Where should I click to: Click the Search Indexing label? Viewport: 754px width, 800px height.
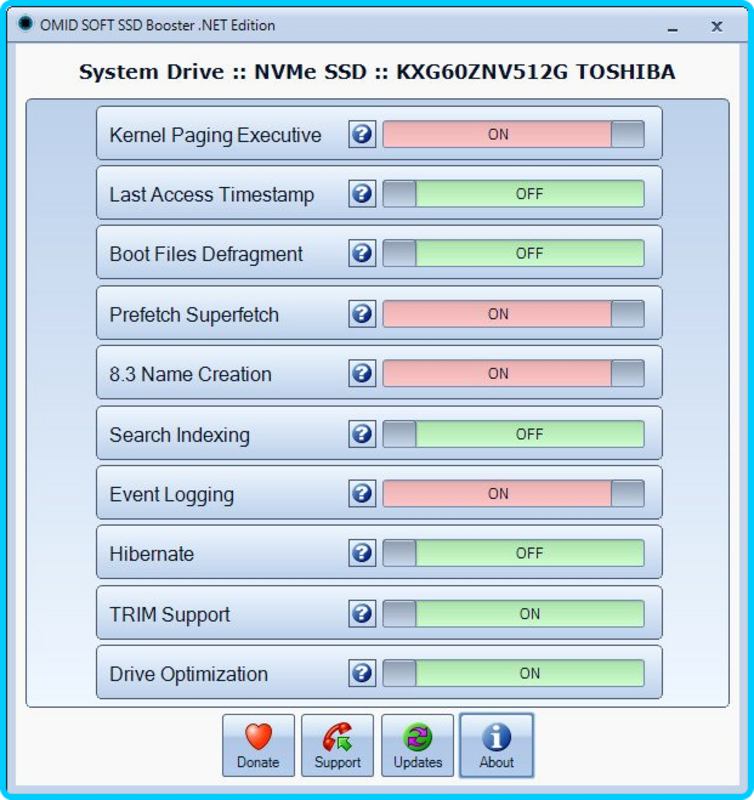click(180, 435)
